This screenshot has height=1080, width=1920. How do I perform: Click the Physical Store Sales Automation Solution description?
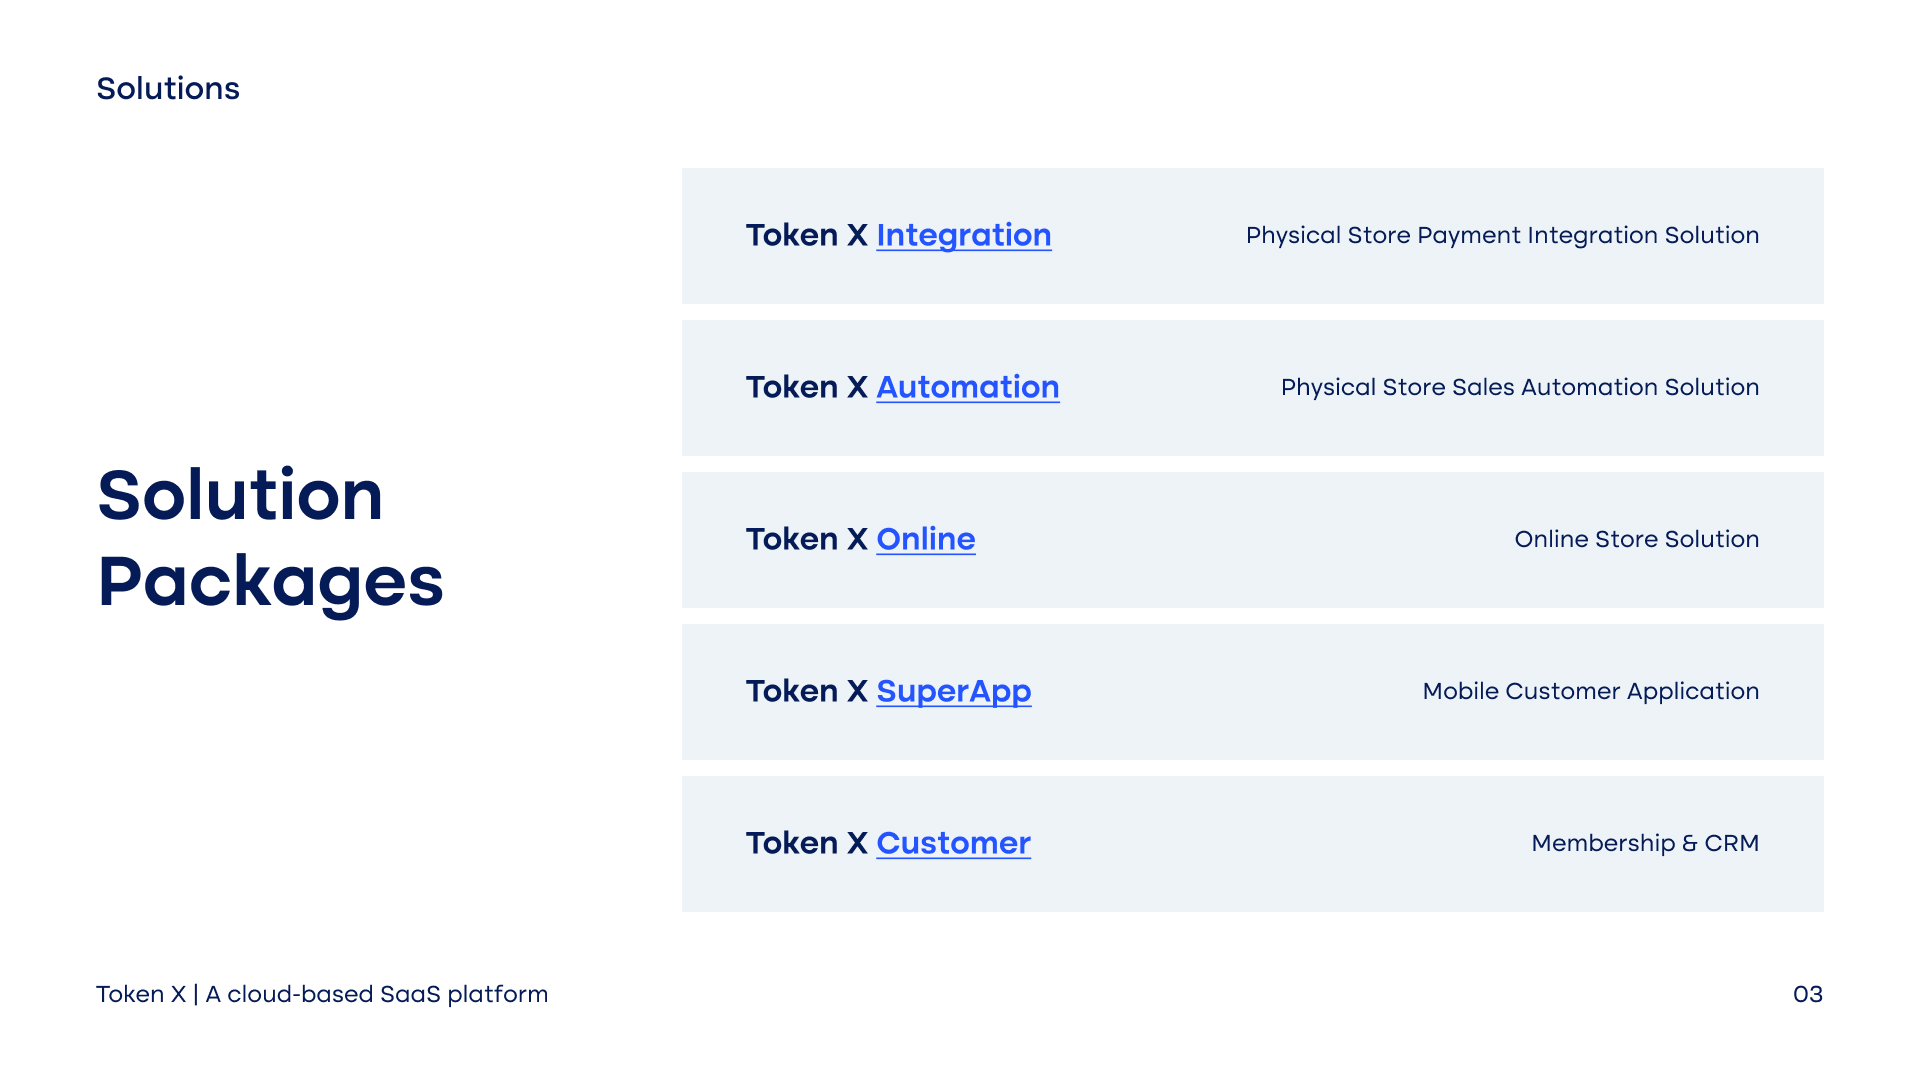(x=1519, y=387)
